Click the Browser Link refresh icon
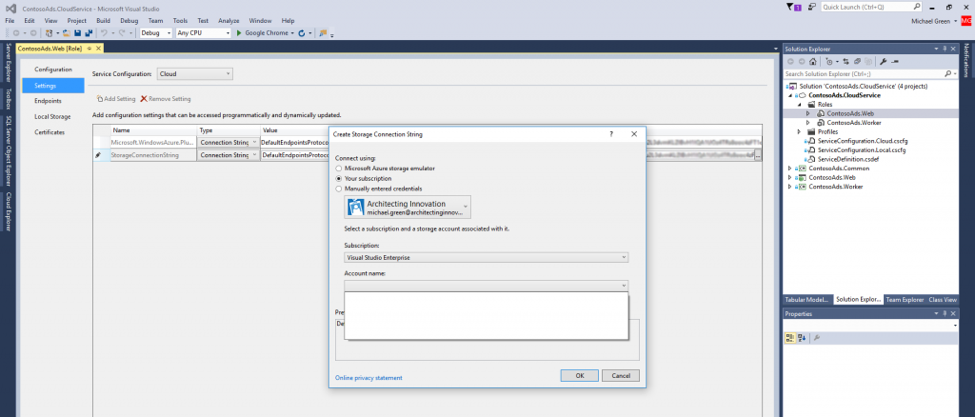This screenshot has width=975, height=417. tap(302, 33)
